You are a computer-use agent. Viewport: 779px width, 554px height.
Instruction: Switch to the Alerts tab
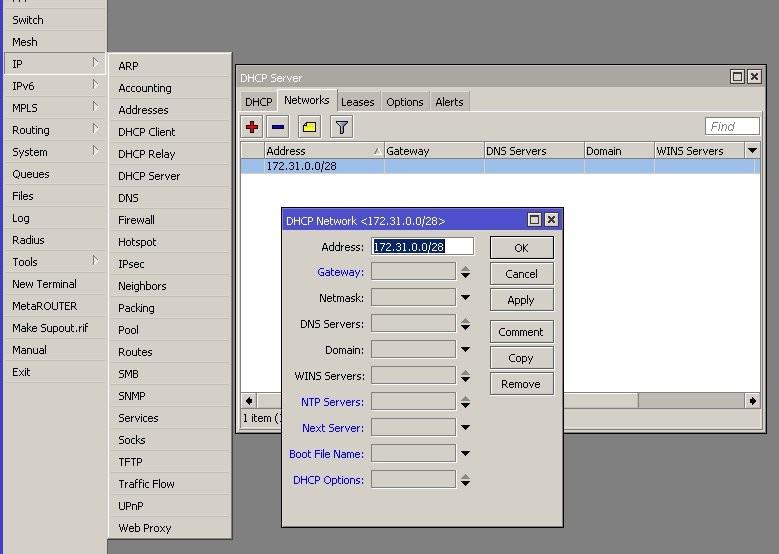click(449, 102)
